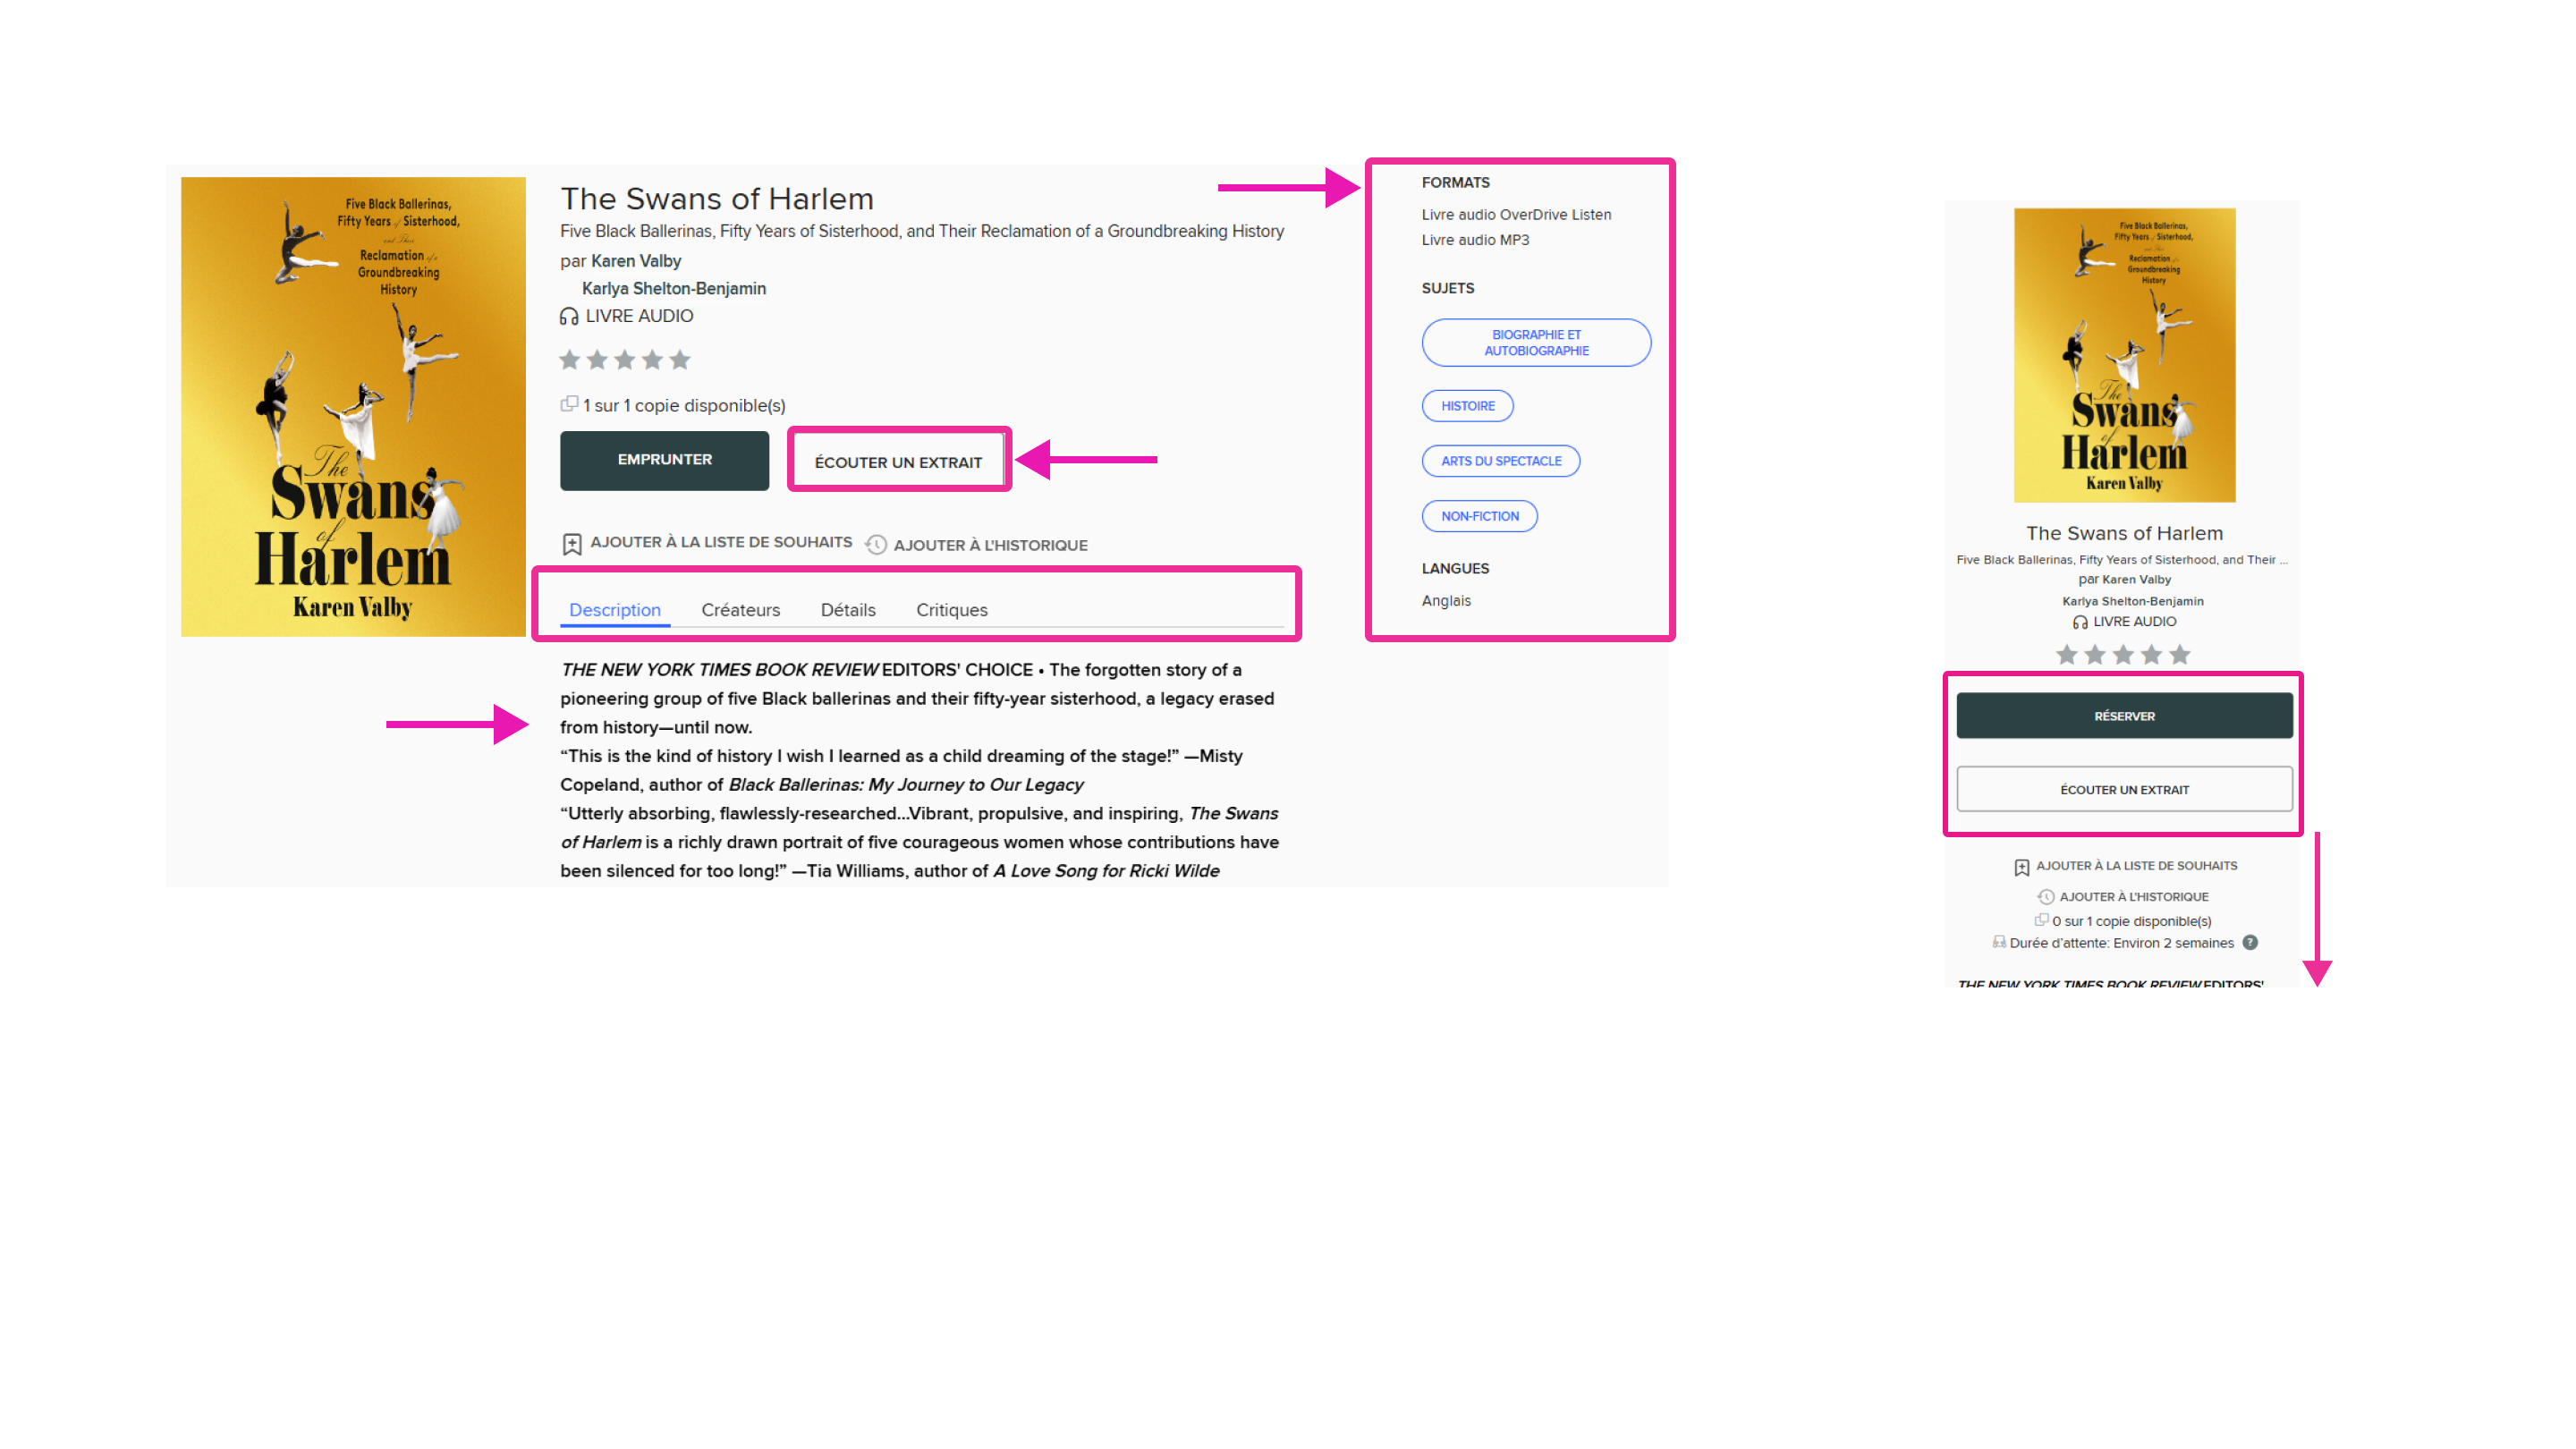Rate one star in mobile view

2067,655
